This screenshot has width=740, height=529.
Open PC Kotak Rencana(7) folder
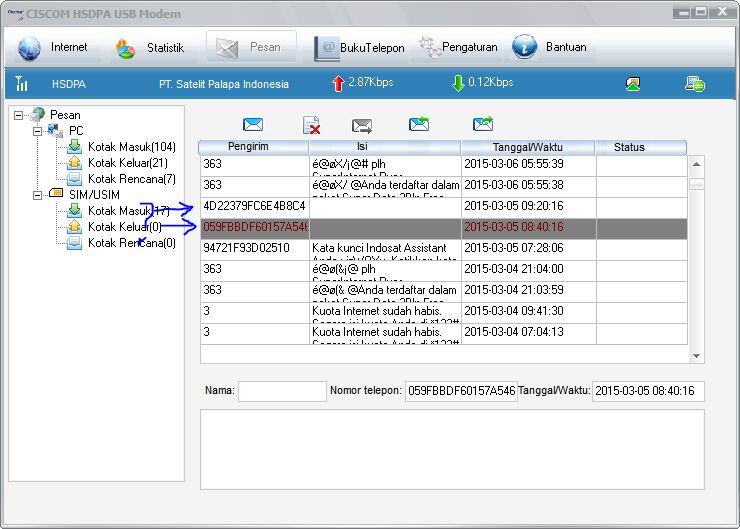tap(132, 179)
